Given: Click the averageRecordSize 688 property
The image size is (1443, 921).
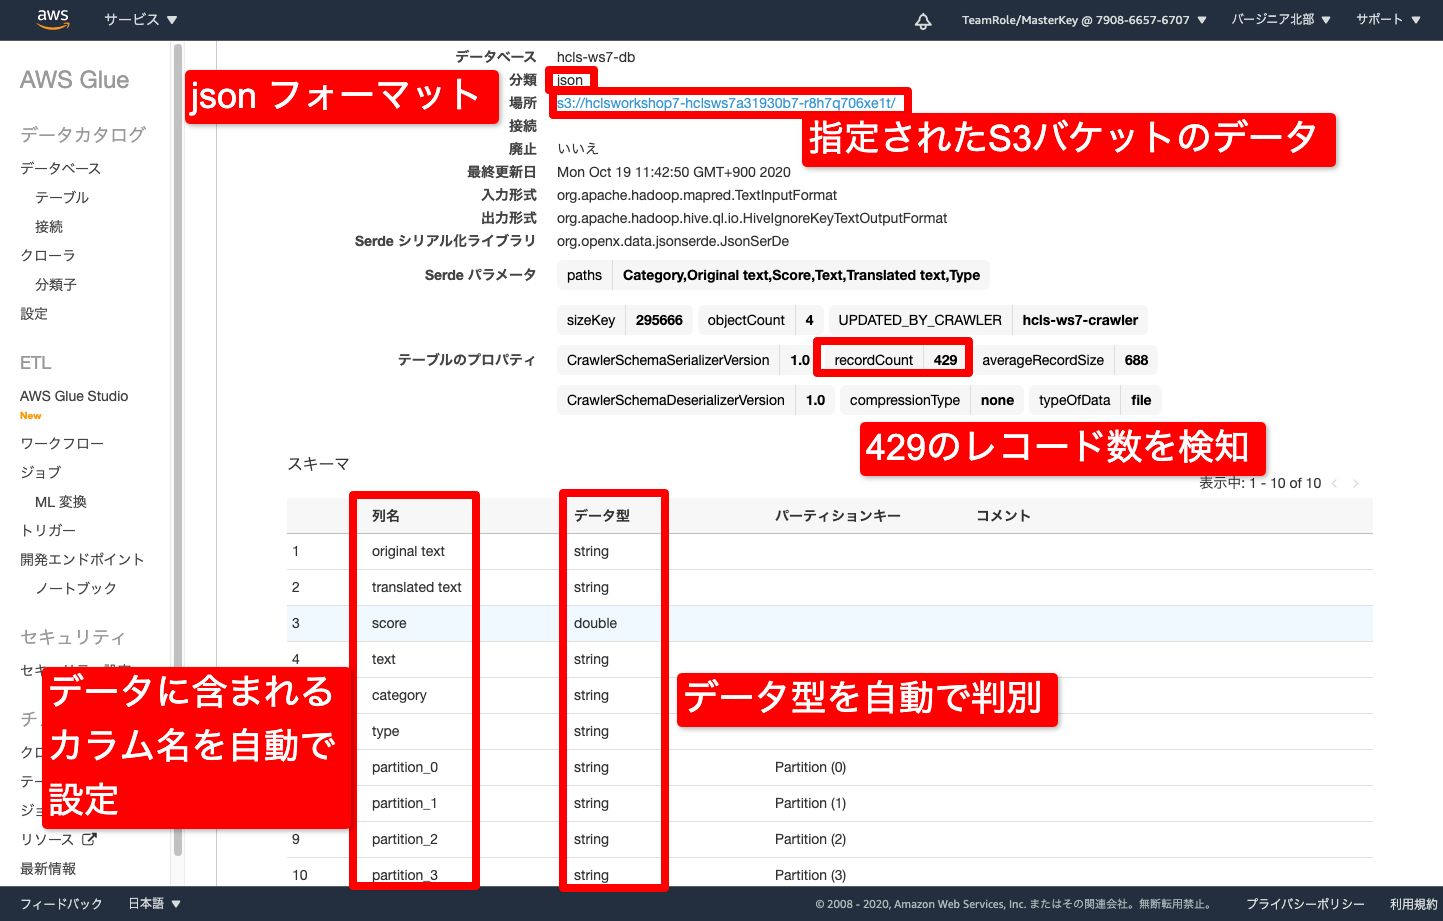Looking at the screenshot, I should pos(1064,360).
